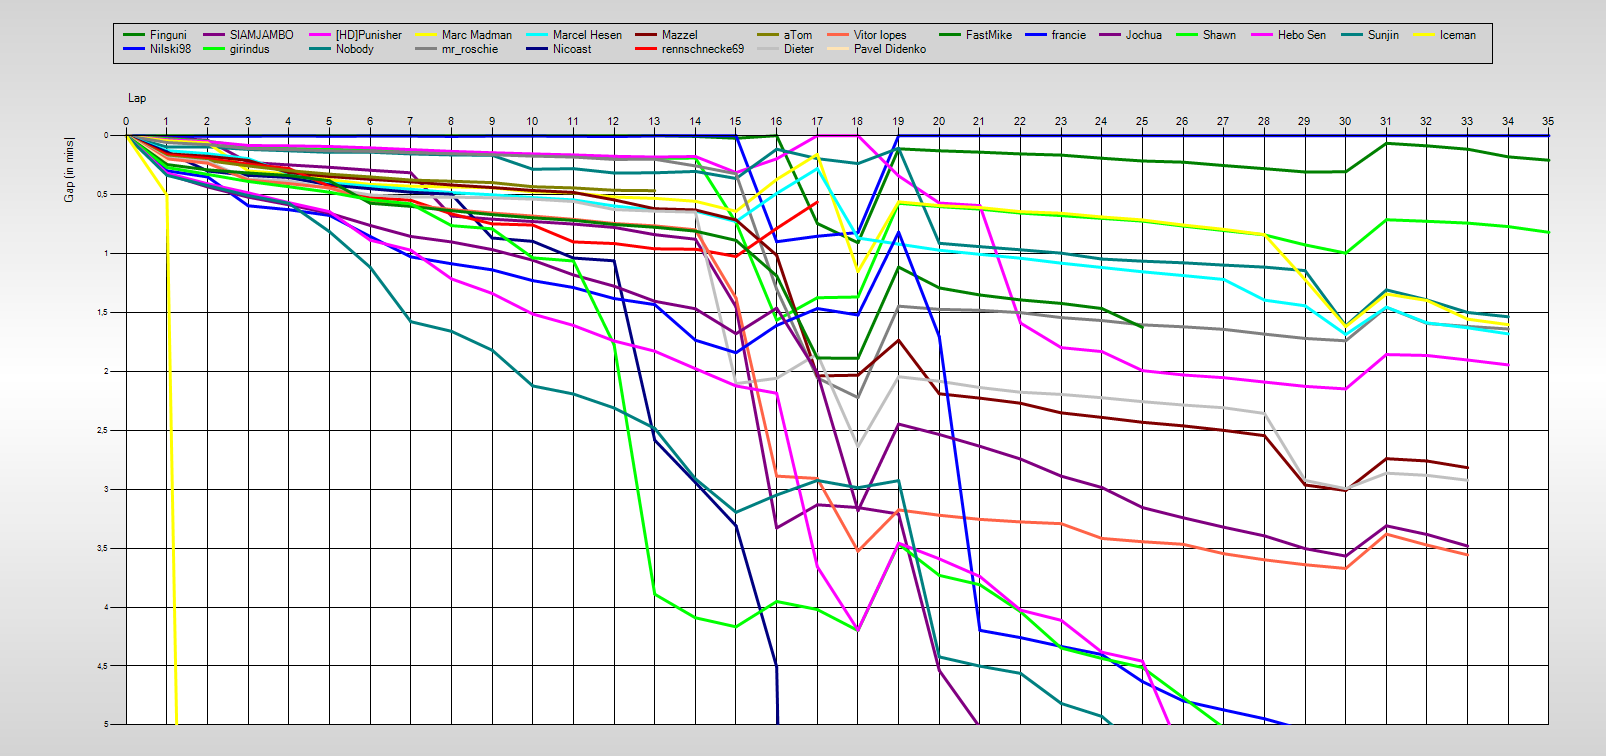Select rennschnecke69 in the legend
The width and height of the screenshot is (1606, 756).
702,49
